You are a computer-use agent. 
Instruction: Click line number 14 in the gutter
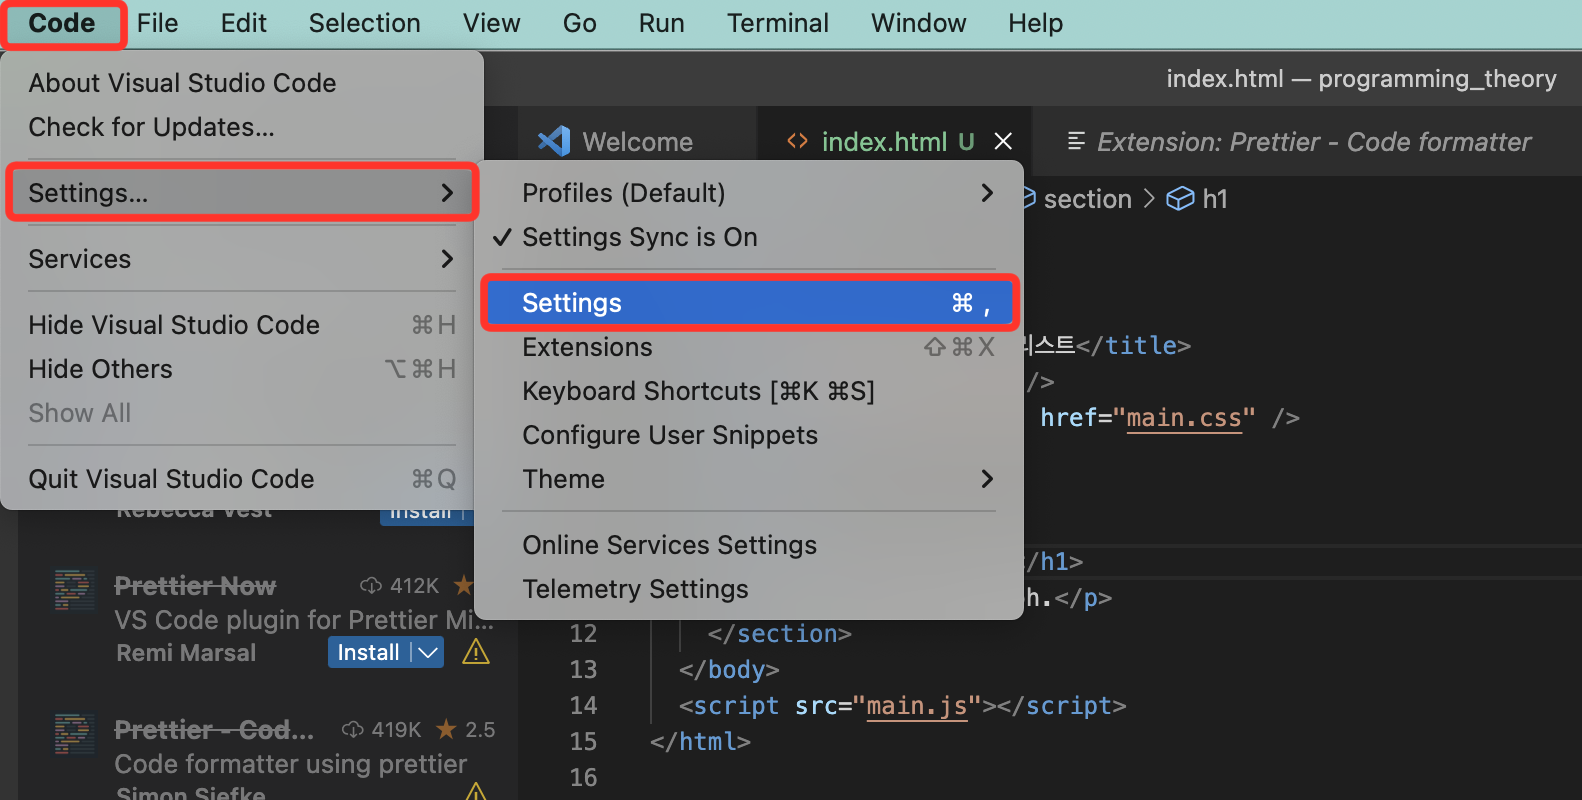pyautogui.click(x=583, y=706)
